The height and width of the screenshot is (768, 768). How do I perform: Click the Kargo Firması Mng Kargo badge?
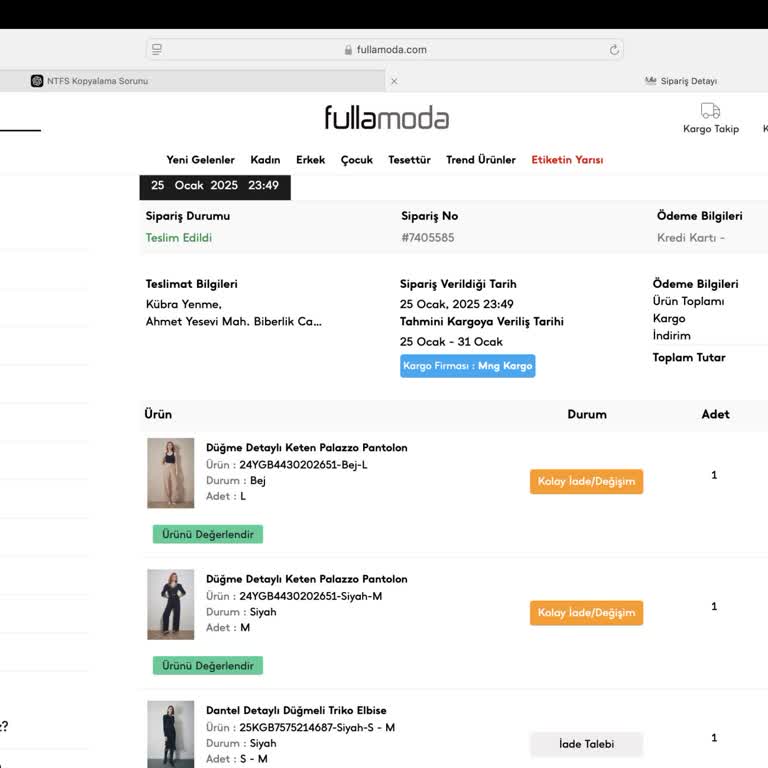click(467, 366)
